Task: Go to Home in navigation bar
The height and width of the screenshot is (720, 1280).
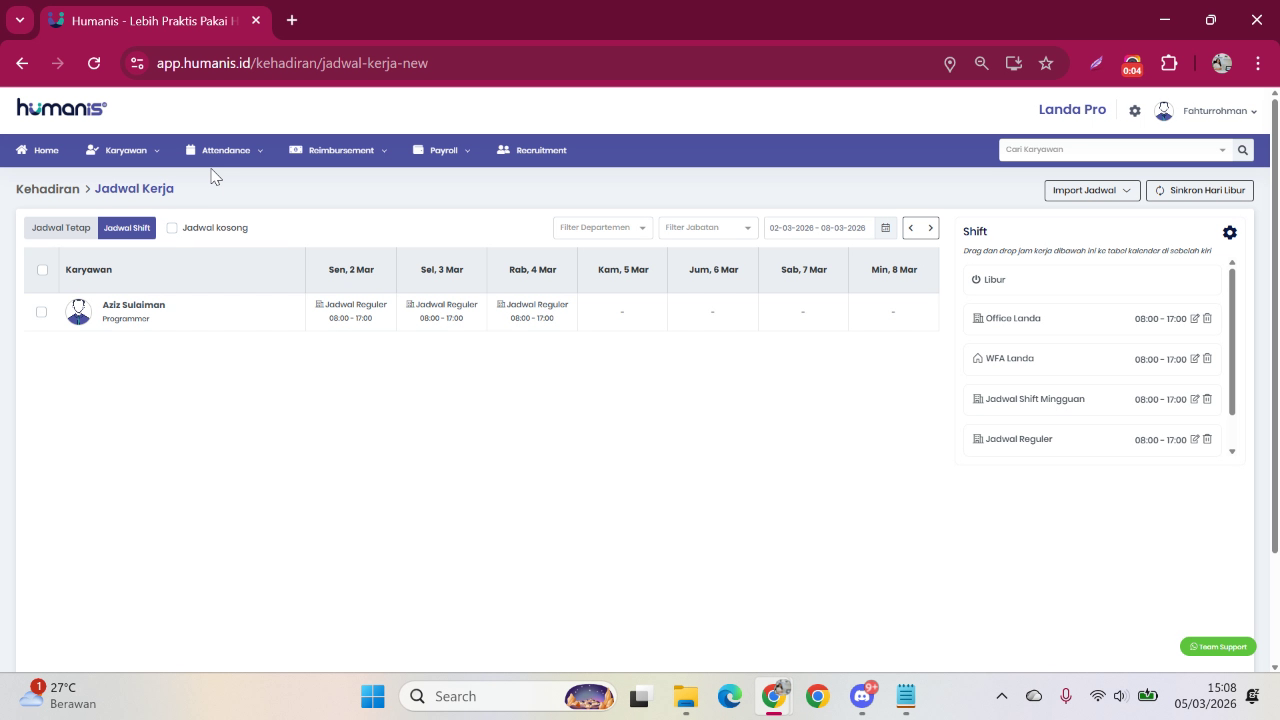Action: point(37,150)
